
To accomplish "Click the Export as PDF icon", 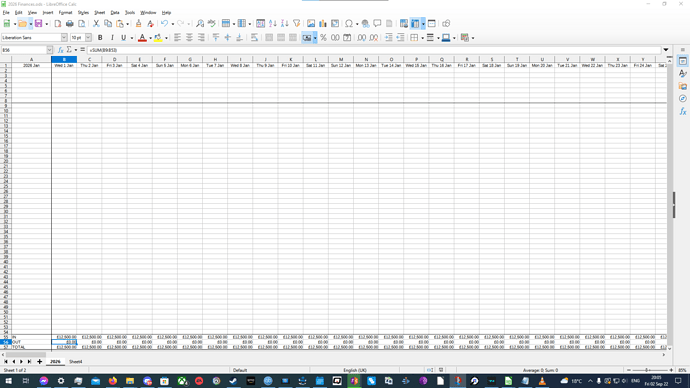I will [x=58, y=23].
